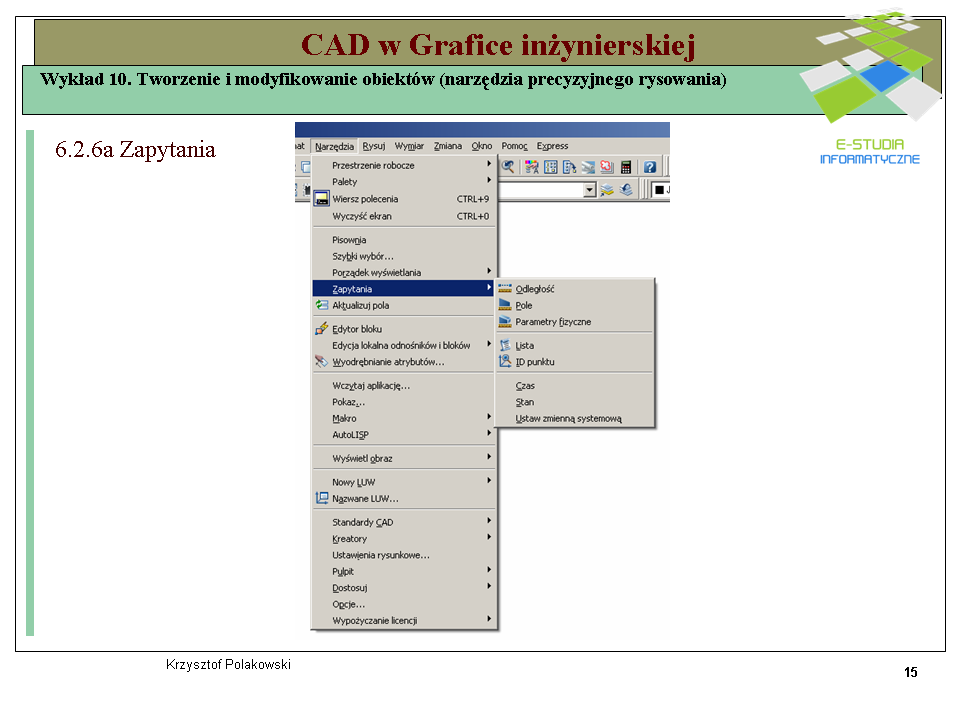Viewport: 960px width, 720px height.
Task: Open the Wymiar menu in menu bar
Action: click(409, 146)
